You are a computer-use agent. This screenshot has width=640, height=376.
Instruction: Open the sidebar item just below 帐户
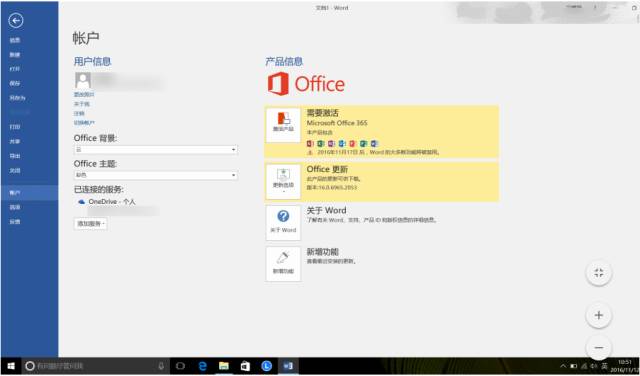15,207
